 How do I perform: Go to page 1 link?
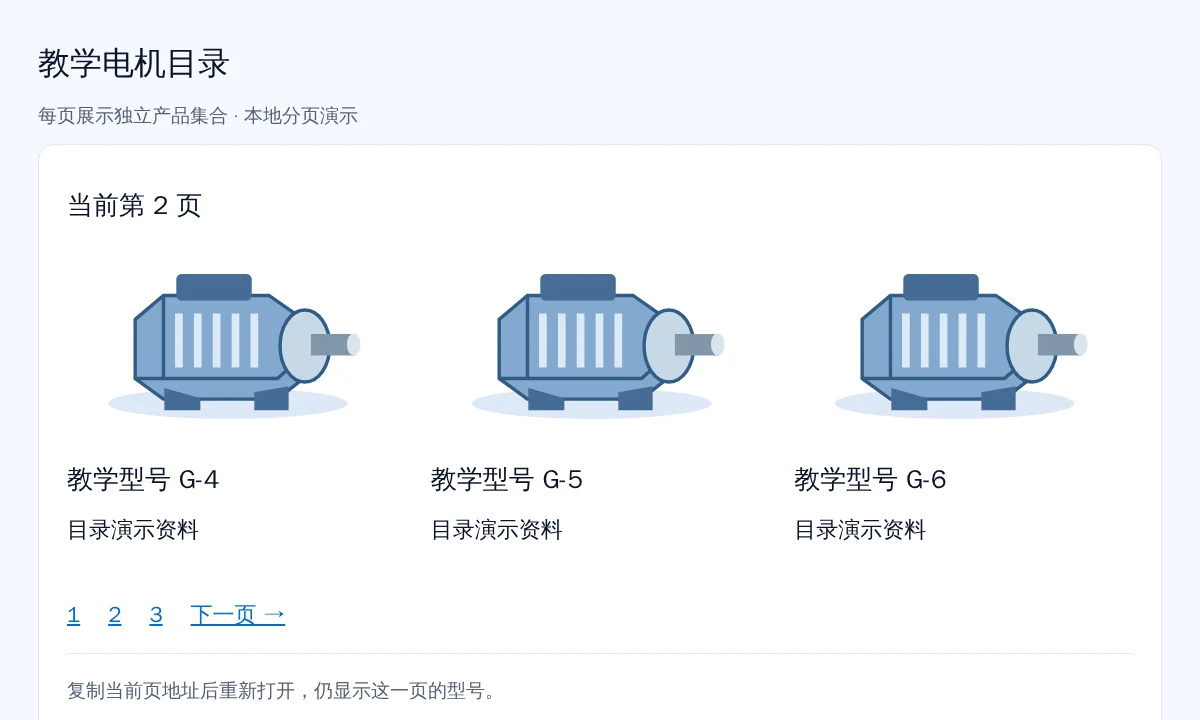[73, 615]
